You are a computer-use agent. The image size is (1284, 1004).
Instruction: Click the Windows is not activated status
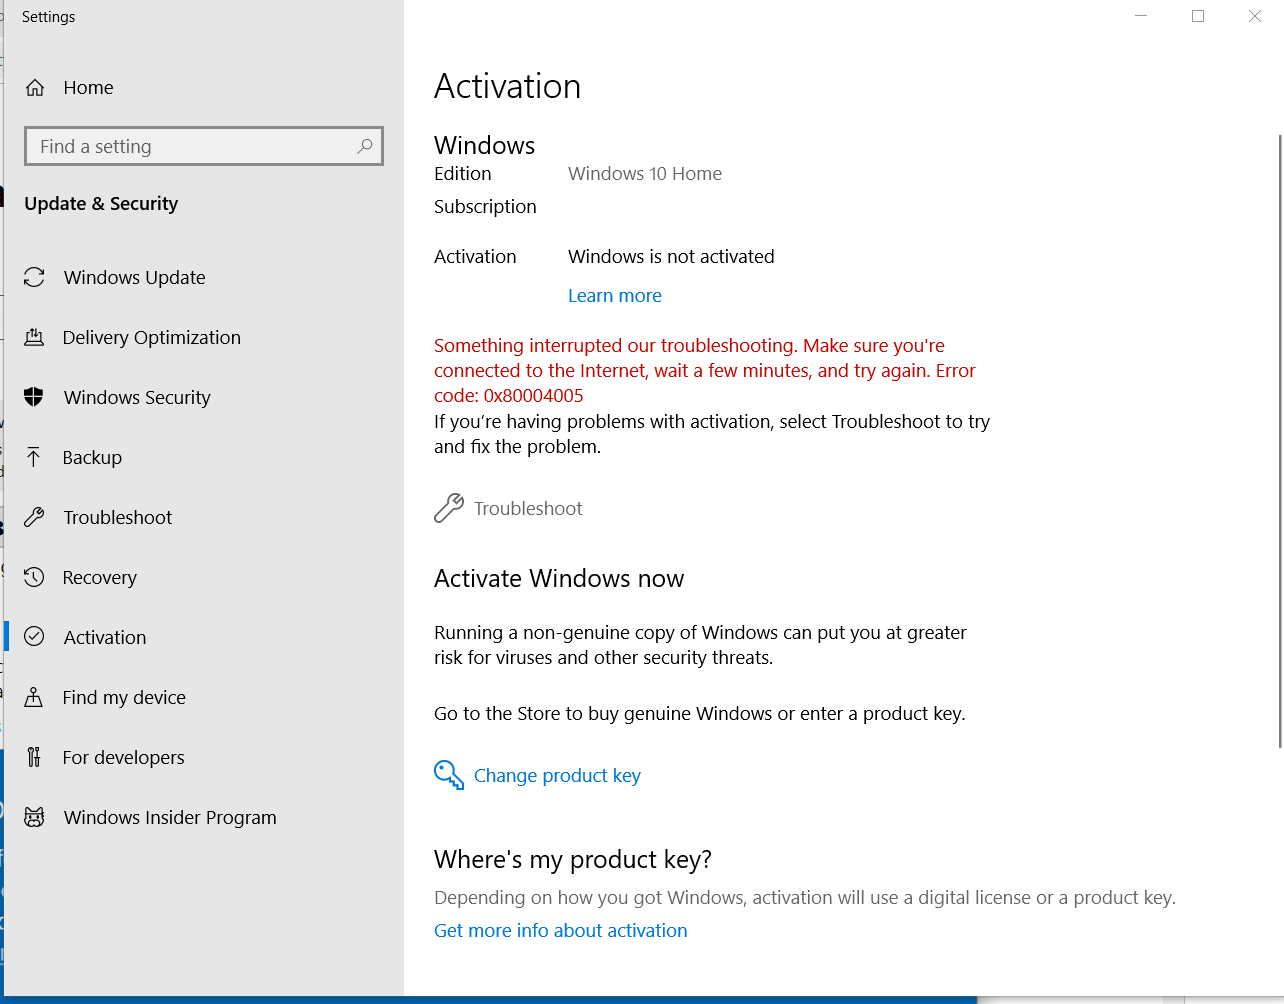coord(671,256)
